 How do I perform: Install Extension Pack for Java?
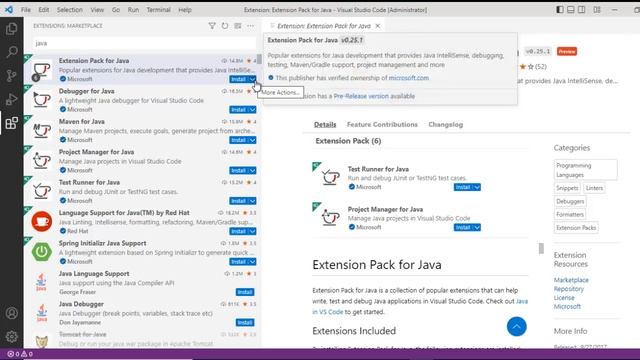(239, 79)
